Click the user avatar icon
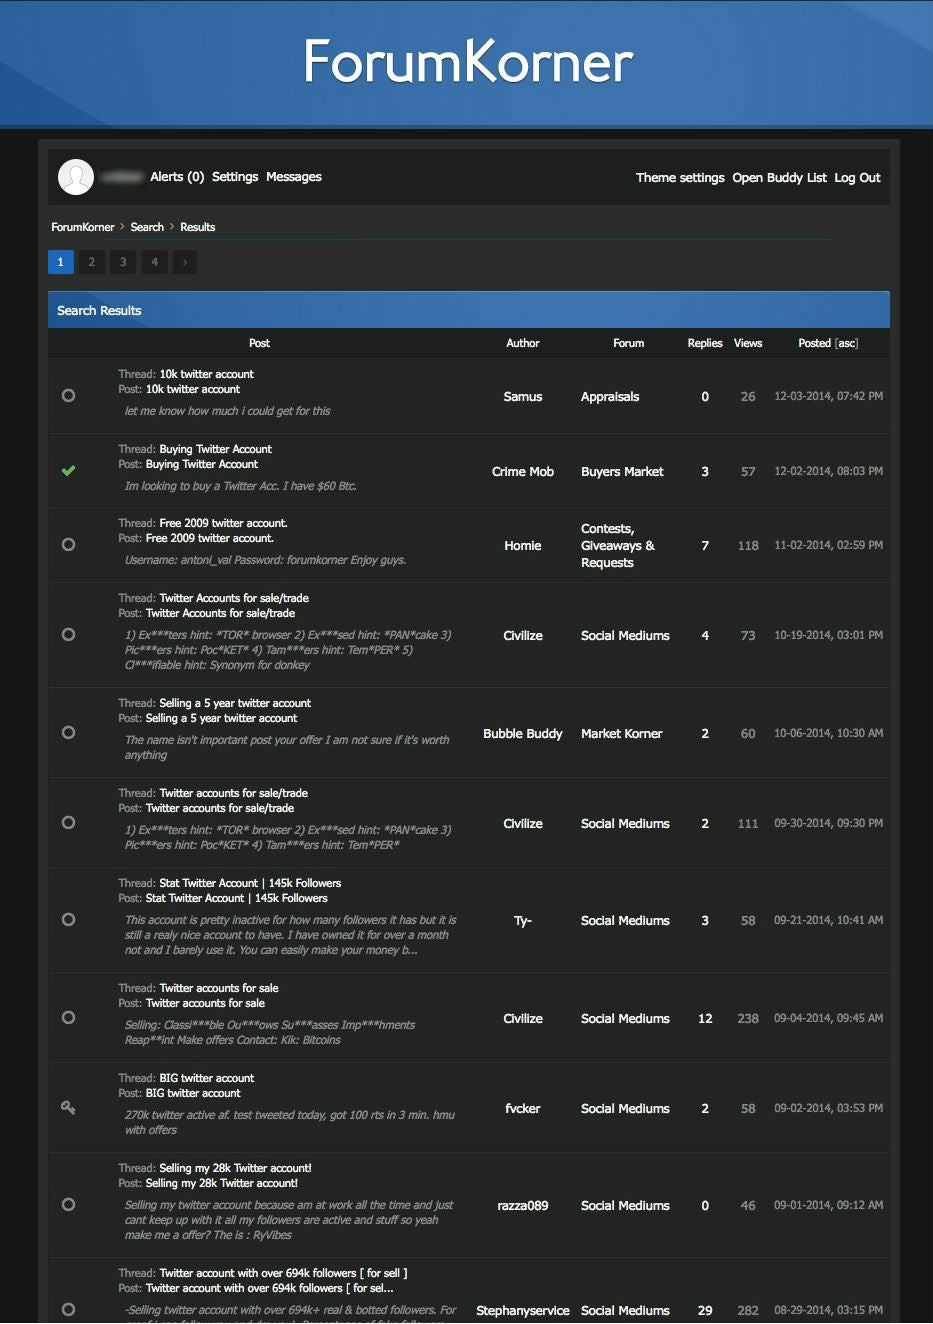The width and height of the screenshot is (933, 1324). click(76, 177)
